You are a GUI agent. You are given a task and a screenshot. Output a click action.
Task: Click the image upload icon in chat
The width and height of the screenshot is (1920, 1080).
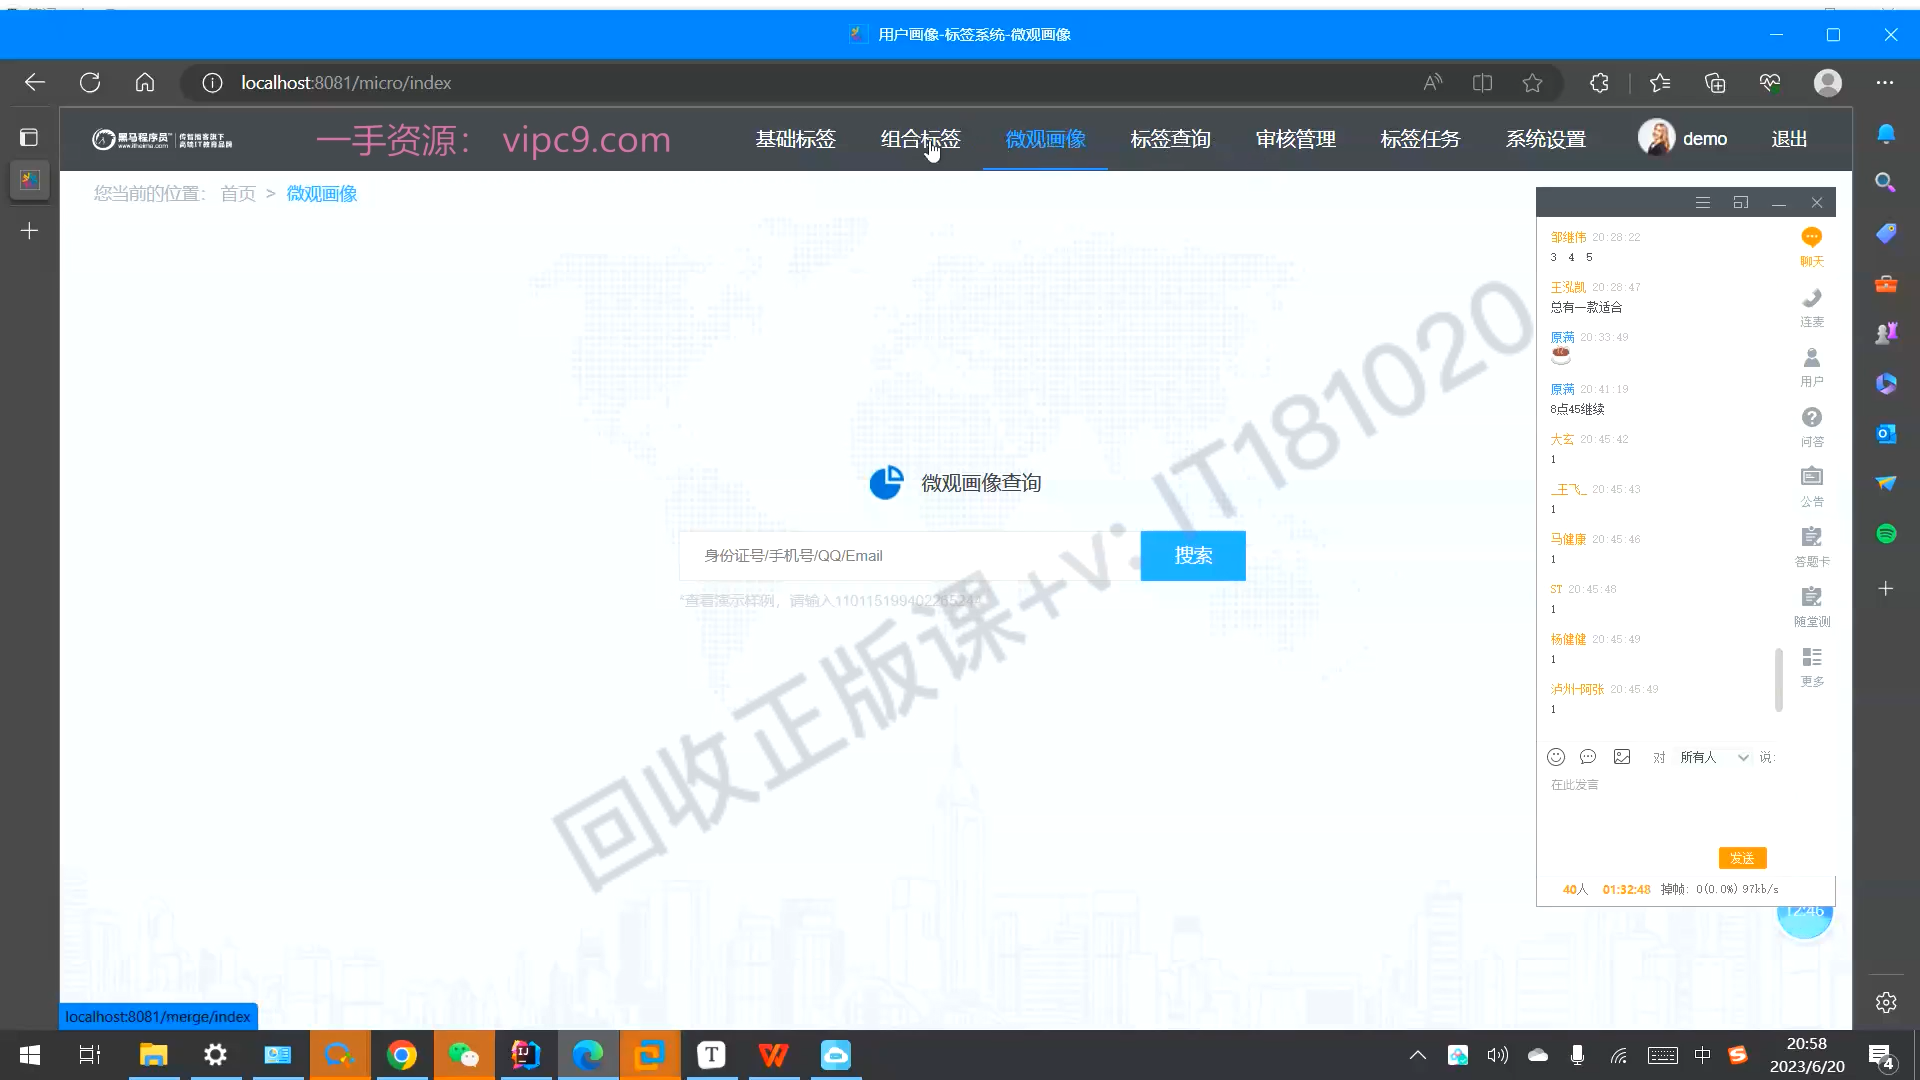pyautogui.click(x=1622, y=757)
